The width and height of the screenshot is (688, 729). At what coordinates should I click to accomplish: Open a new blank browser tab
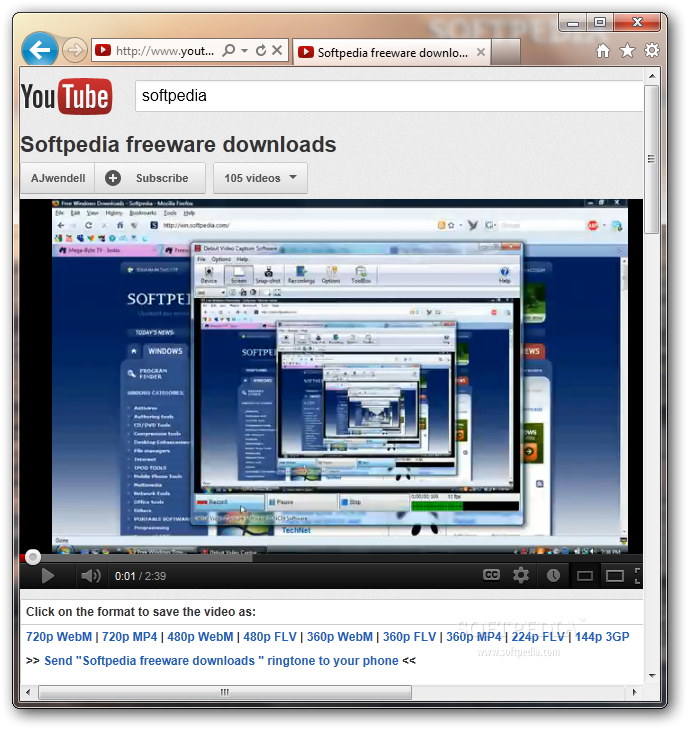click(x=506, y=52)
